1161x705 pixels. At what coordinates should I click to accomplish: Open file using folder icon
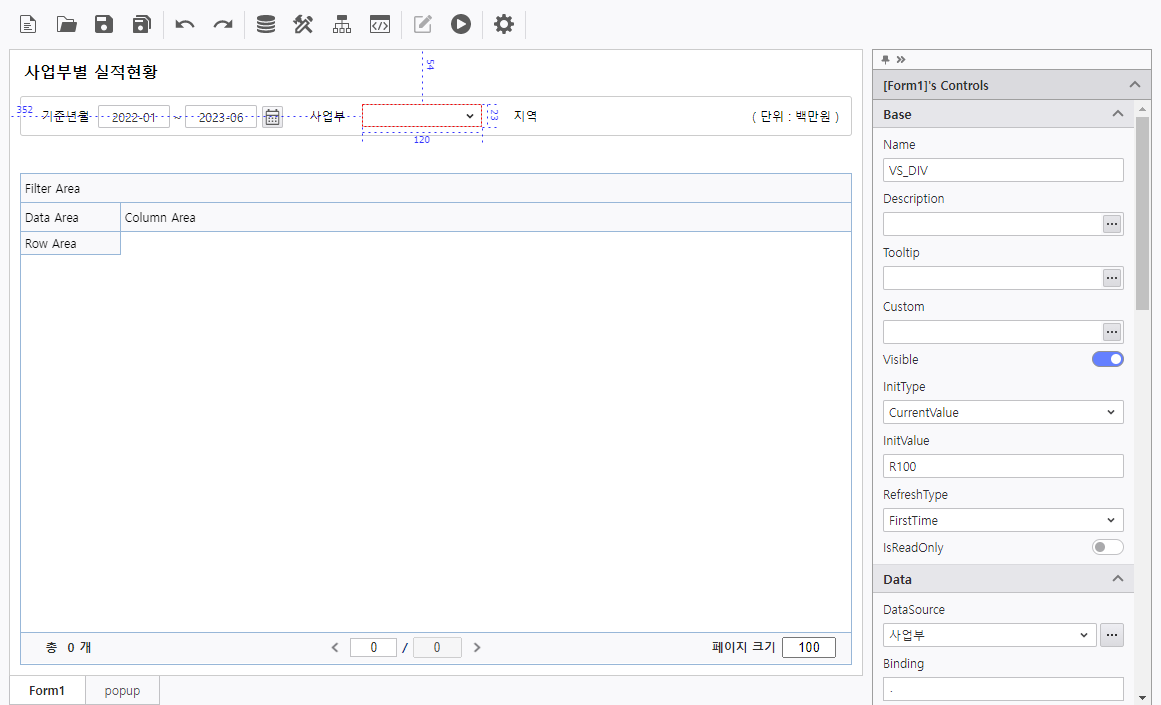(67, 24)
